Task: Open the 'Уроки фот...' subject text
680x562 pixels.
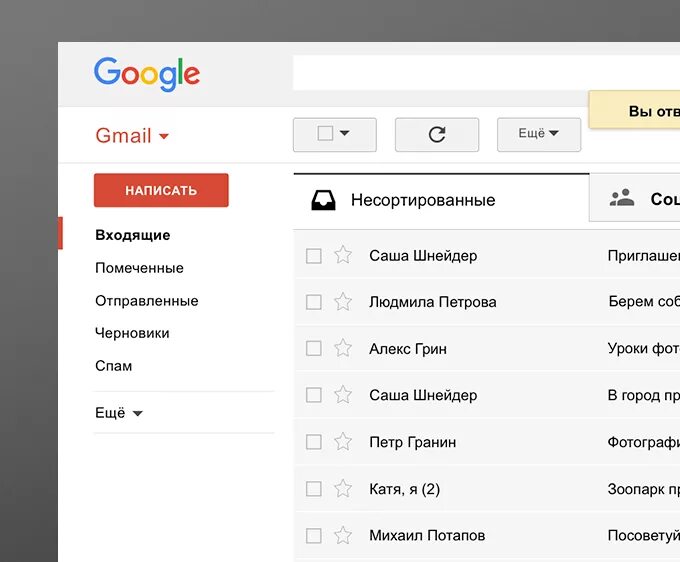Action: click(644, 348)
